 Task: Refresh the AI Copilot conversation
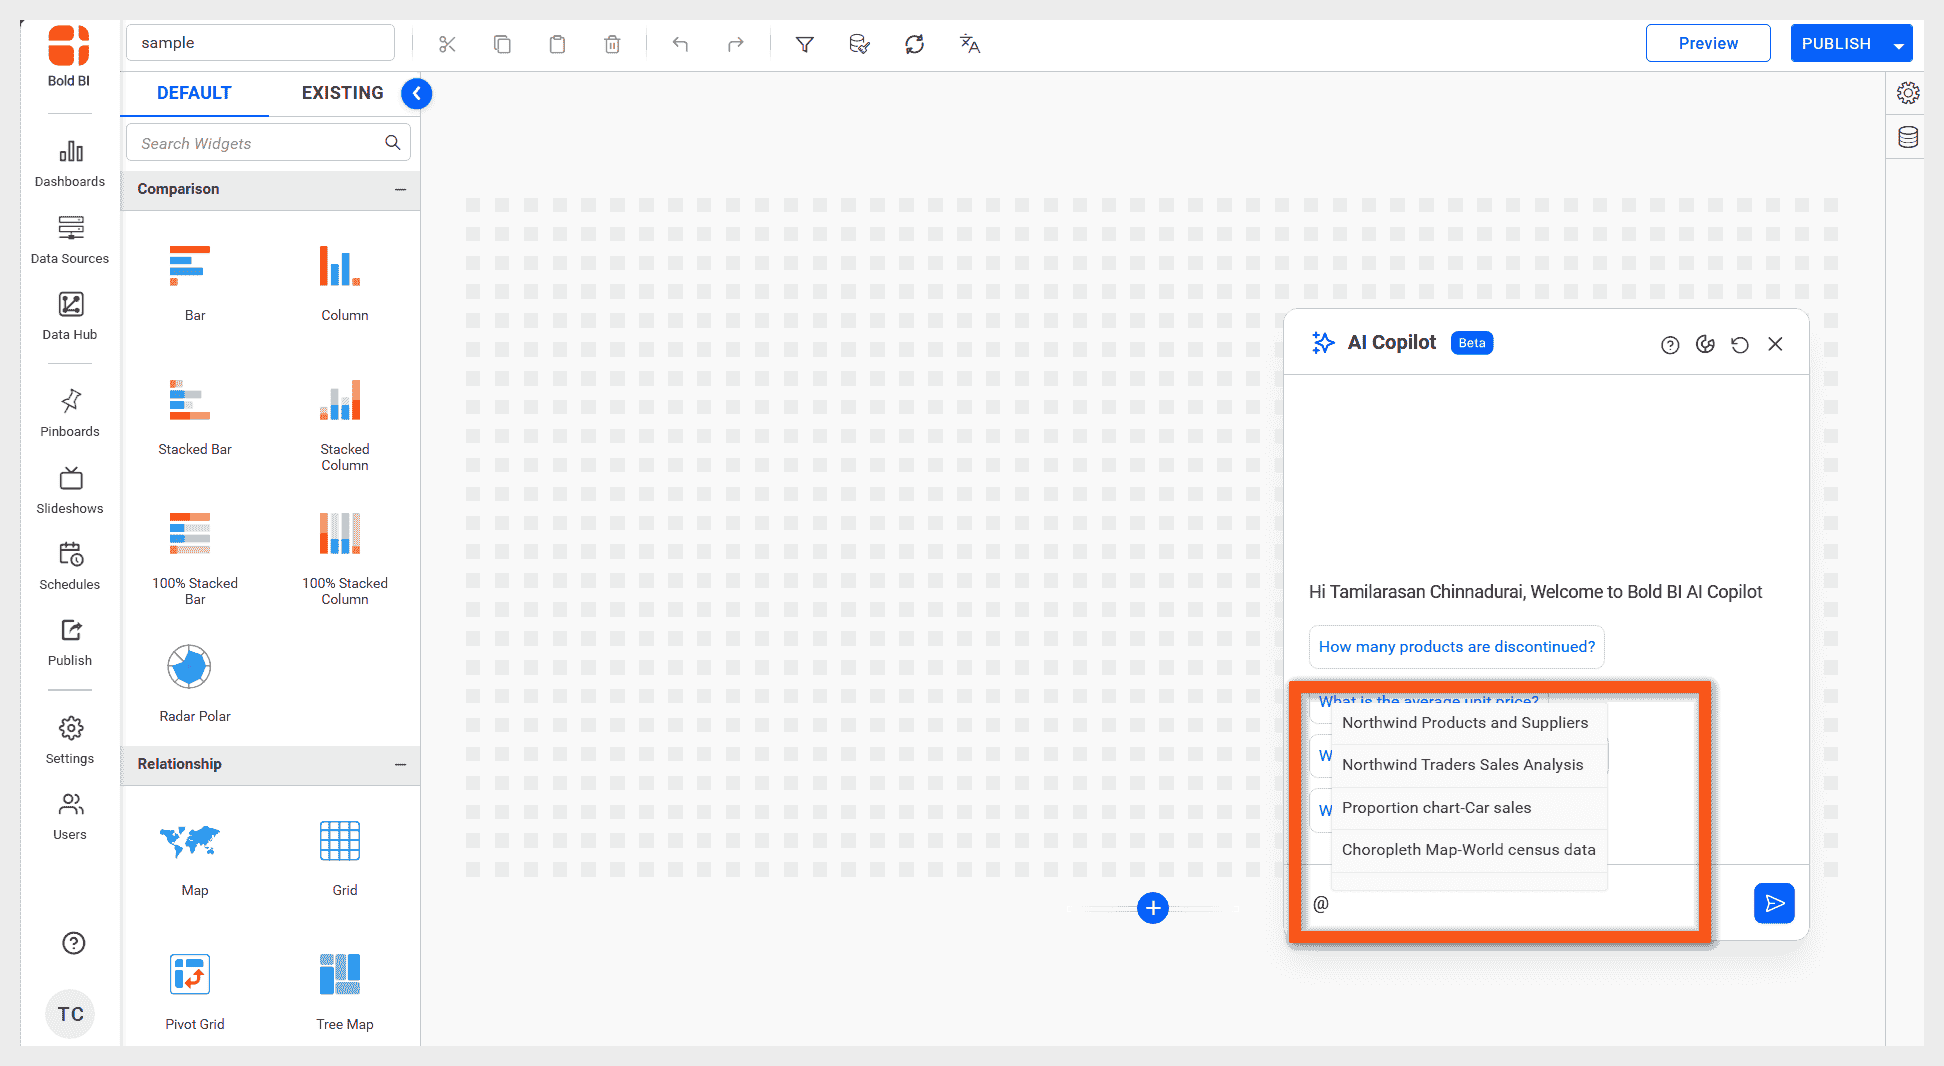click(1740, 344)
